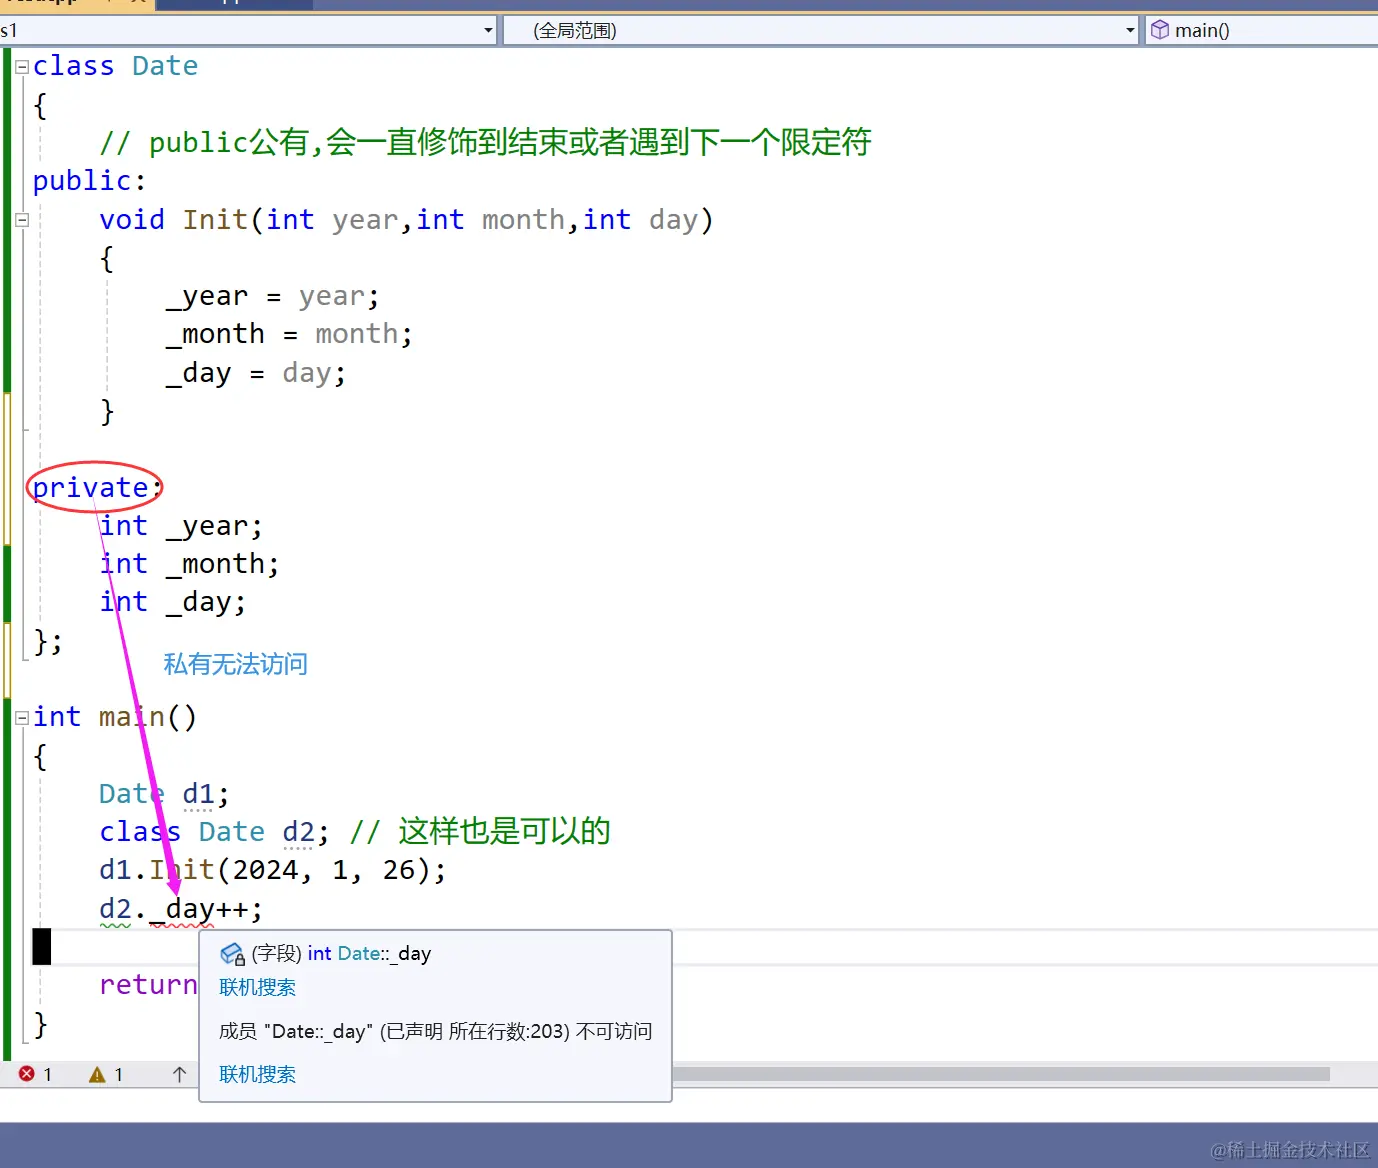Viewport: 1378px width, 1168px height.
Task: Click first 联机搜索 link under field info
Action: point(257,987)
